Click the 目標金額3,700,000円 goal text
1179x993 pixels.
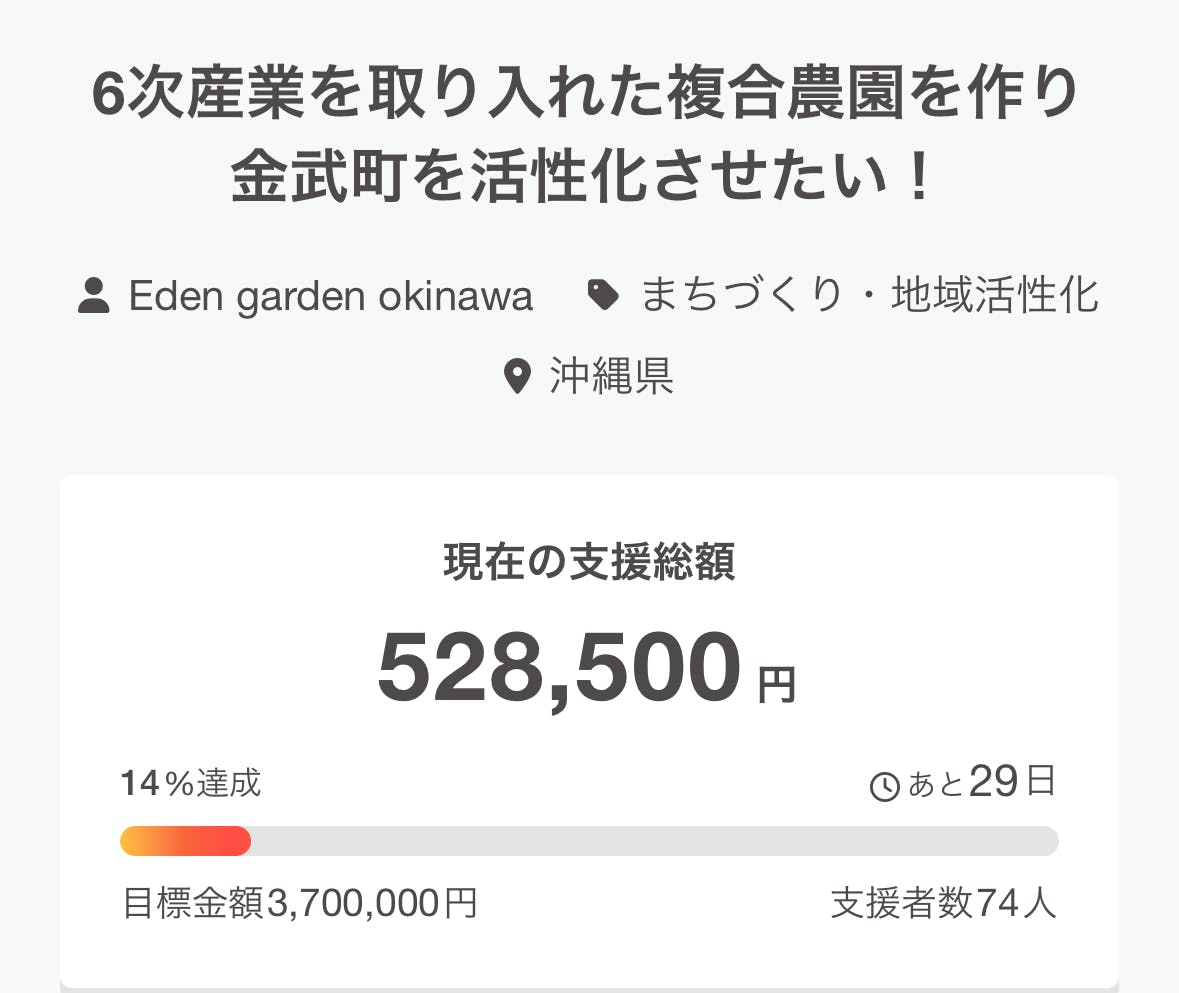point(299,904)
